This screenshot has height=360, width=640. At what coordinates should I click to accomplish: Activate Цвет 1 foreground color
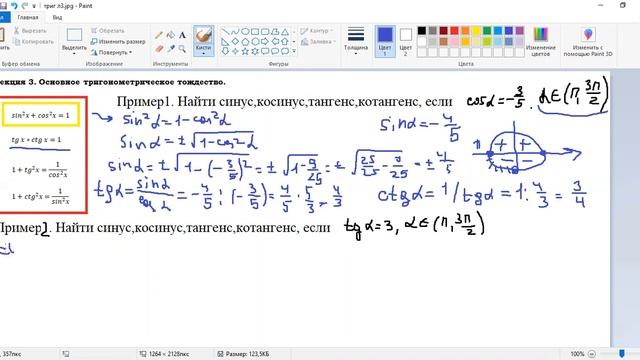(385, 41)
